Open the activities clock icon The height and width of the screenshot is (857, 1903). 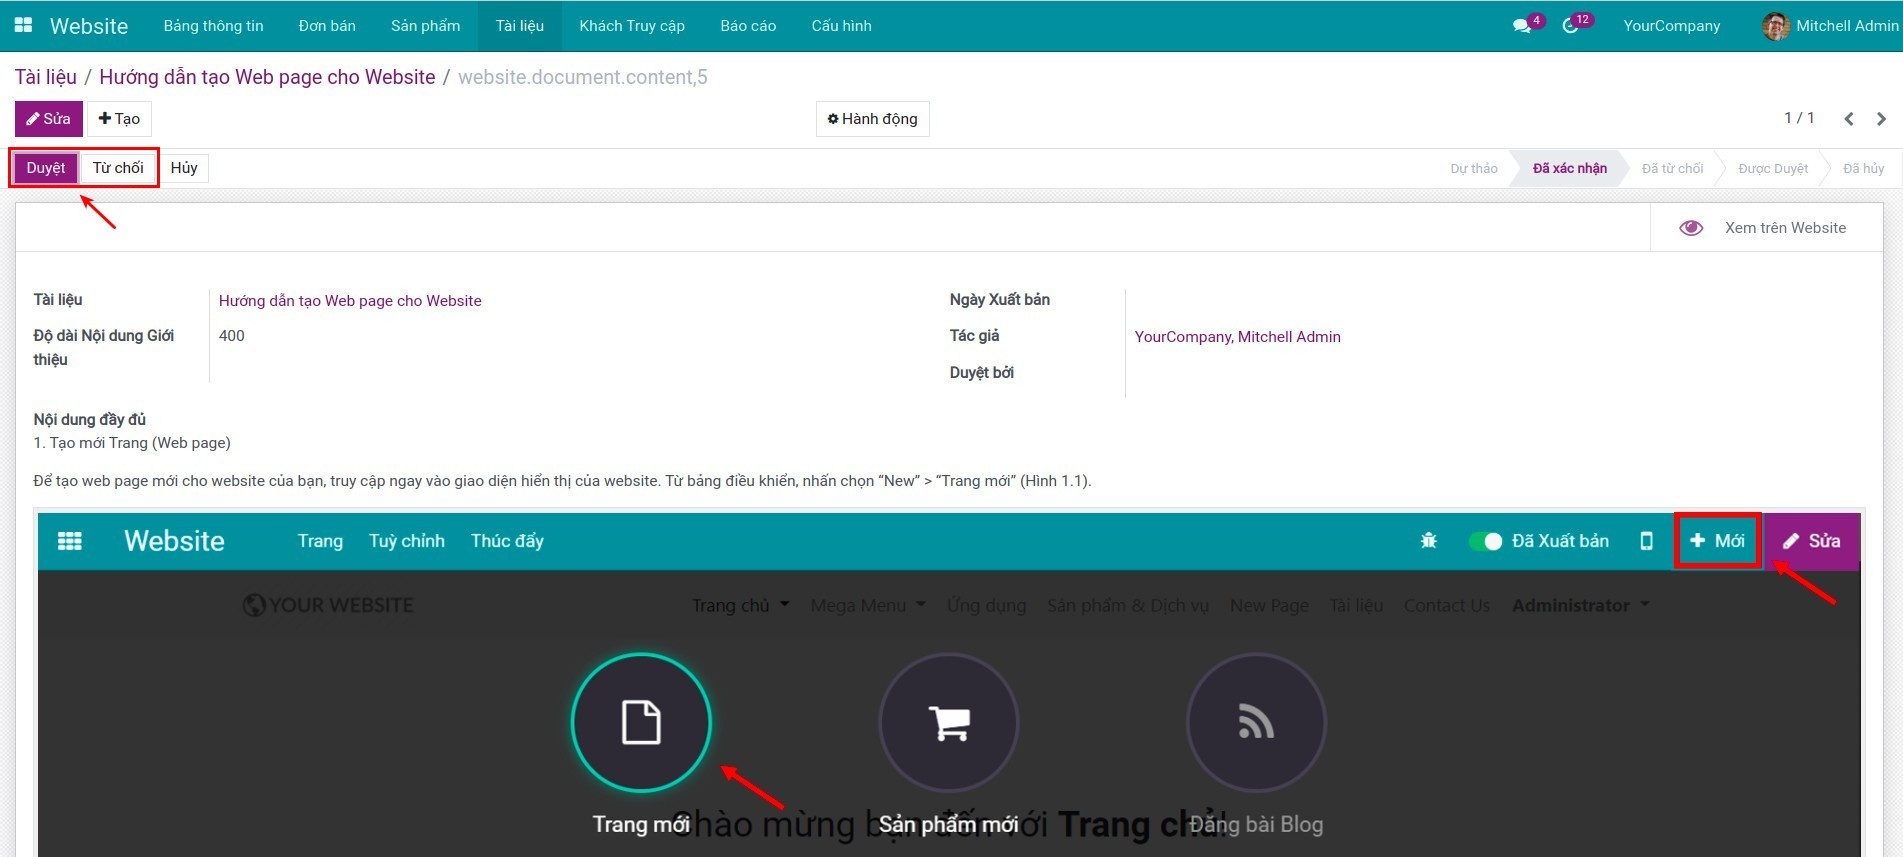[x=1570, y=26]
